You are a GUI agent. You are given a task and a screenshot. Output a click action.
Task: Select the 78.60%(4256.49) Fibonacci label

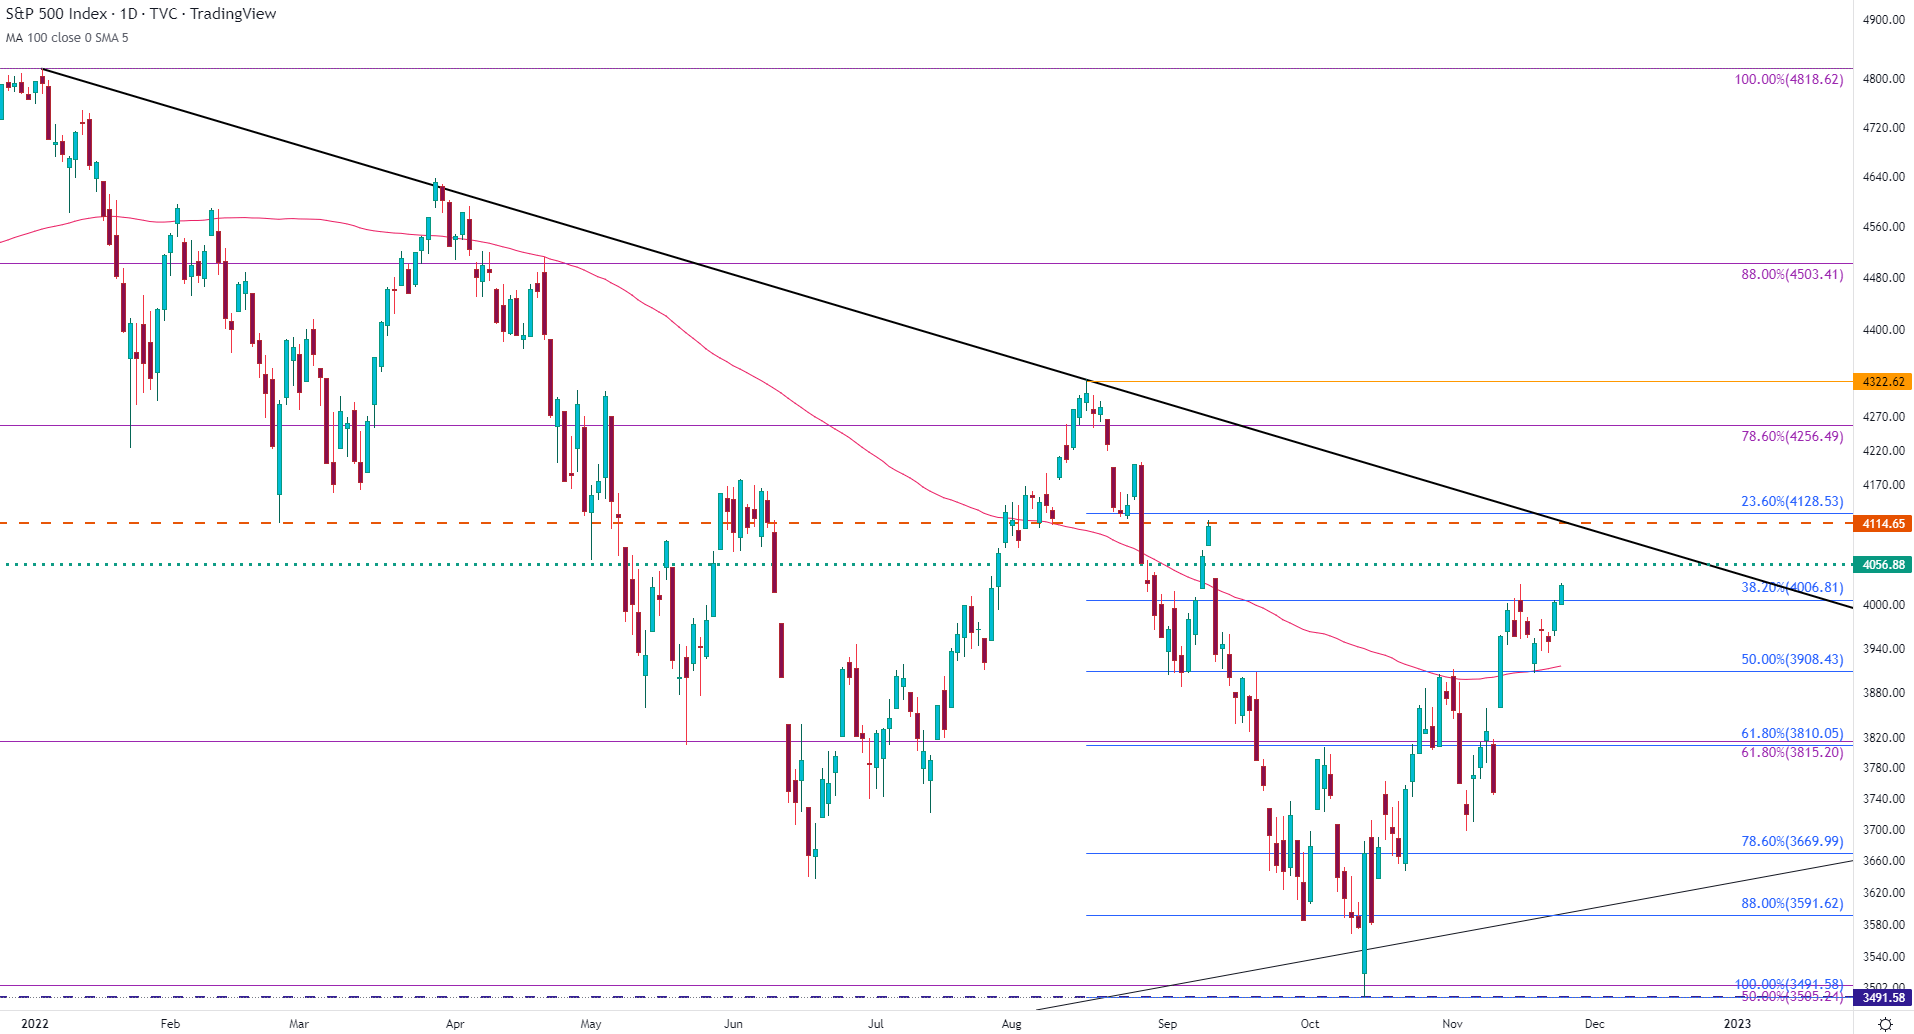pos(1792,436)
